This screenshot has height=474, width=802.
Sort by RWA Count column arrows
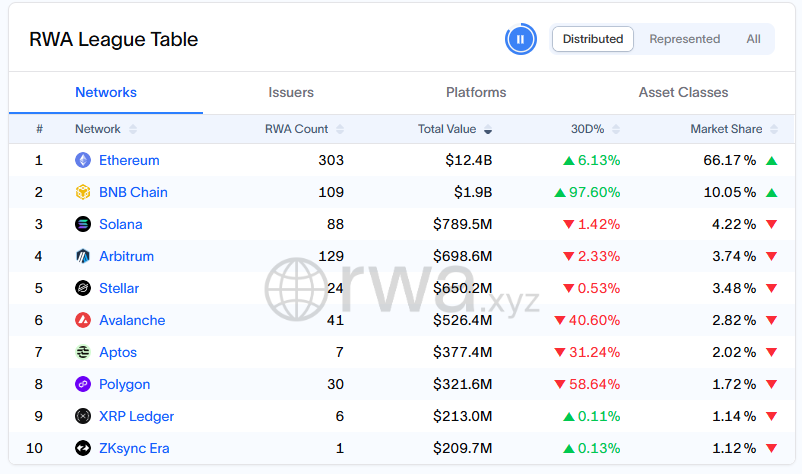(340, 129)
